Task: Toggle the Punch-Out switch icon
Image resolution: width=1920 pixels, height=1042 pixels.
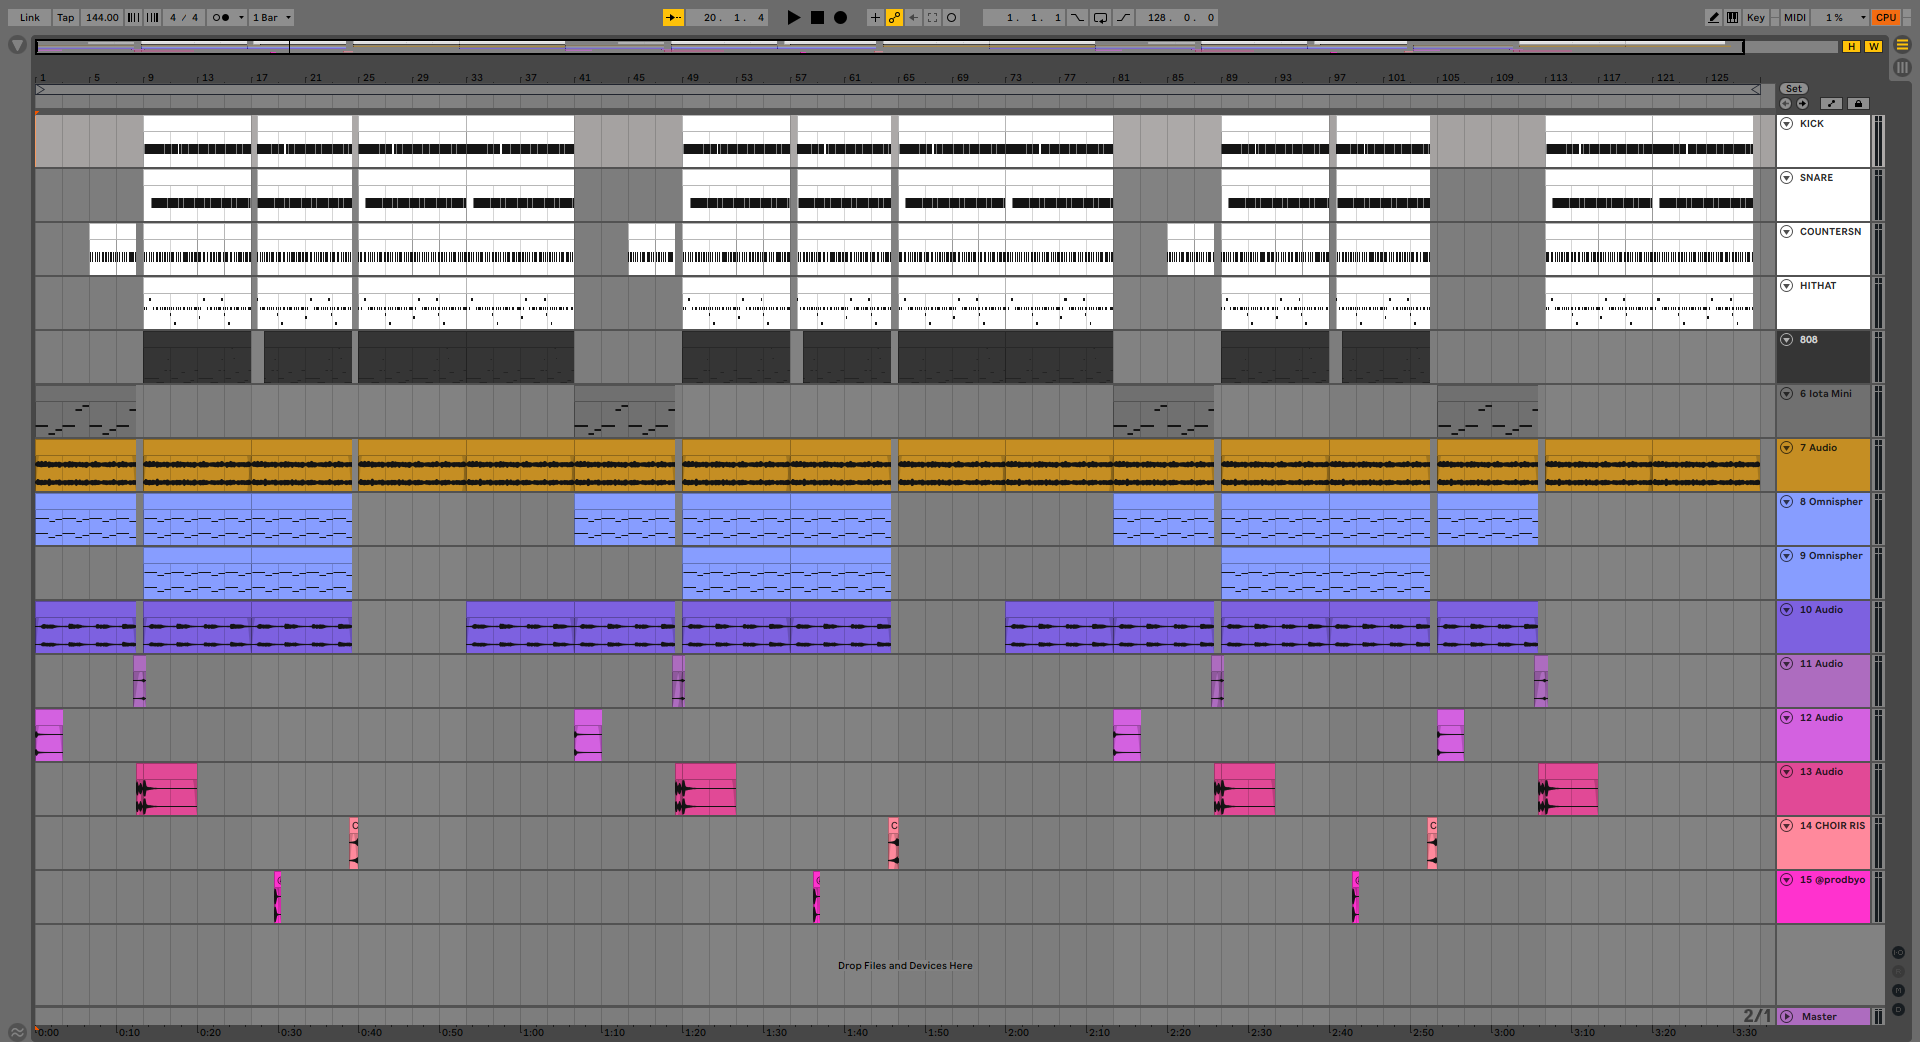Action: coord(1124,17)
